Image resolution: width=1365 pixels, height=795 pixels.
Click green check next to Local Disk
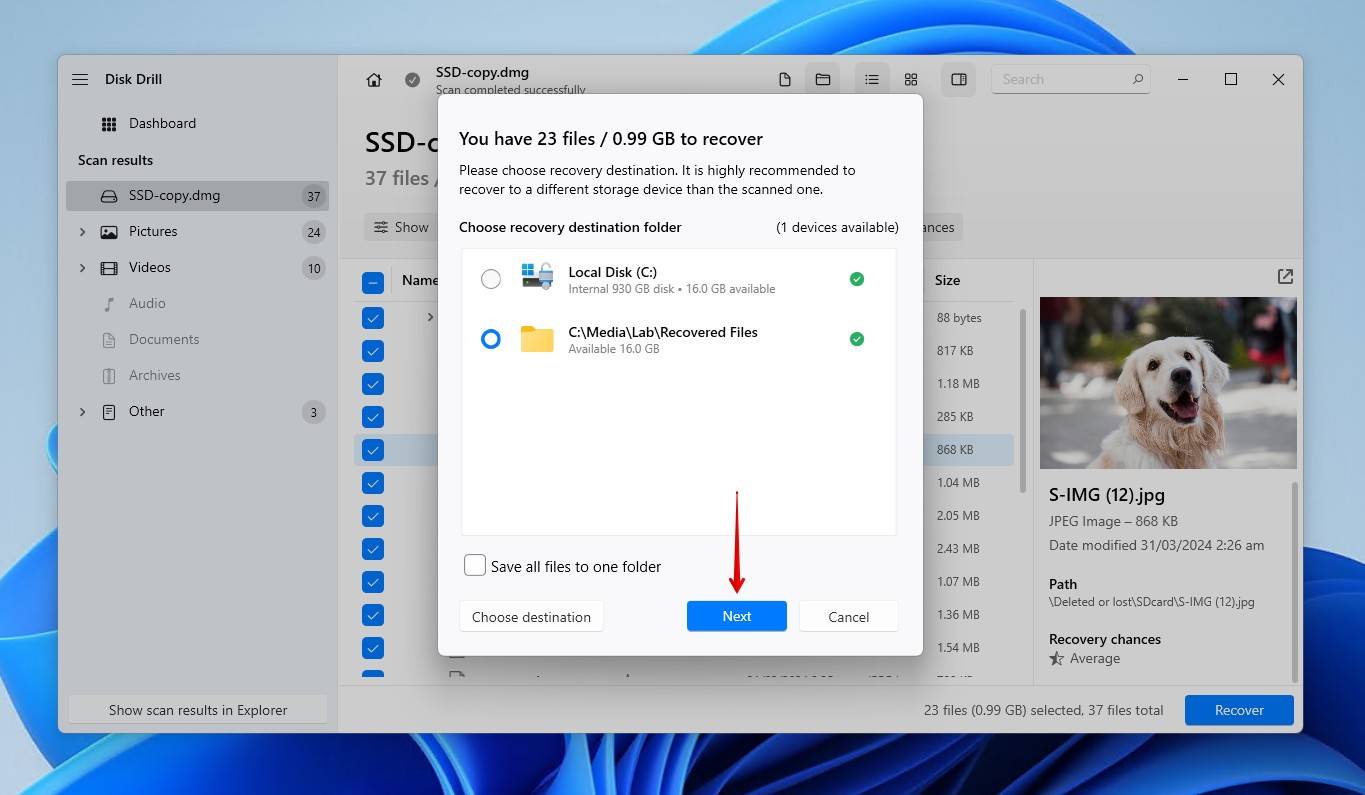tap(857, 279)
